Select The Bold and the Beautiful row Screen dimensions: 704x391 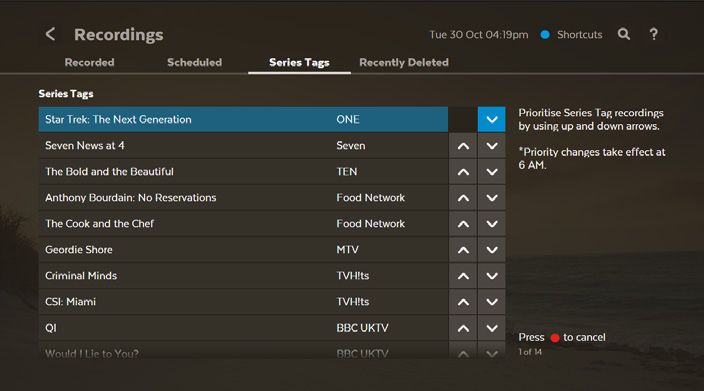pyautogui.click(x=243, y=171)
